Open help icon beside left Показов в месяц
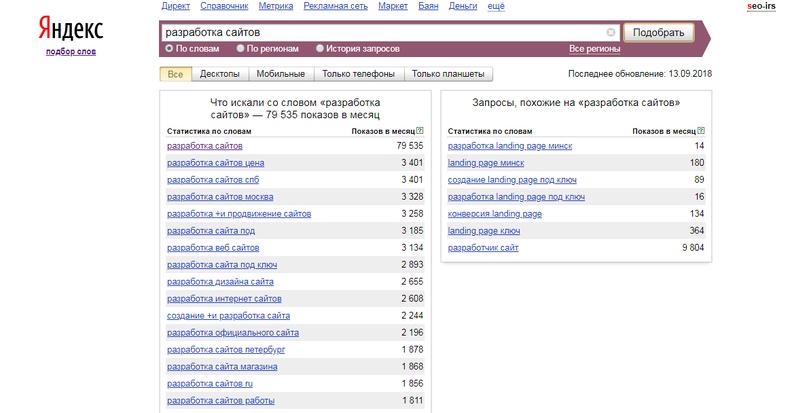Image resolution: width=807 pixels, height=413 pixels. coord(420,131)
